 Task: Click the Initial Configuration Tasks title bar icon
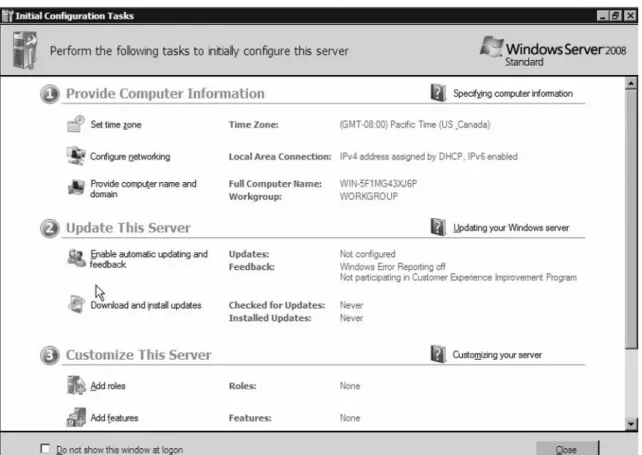pyautogui.click(x=8, y=16)
